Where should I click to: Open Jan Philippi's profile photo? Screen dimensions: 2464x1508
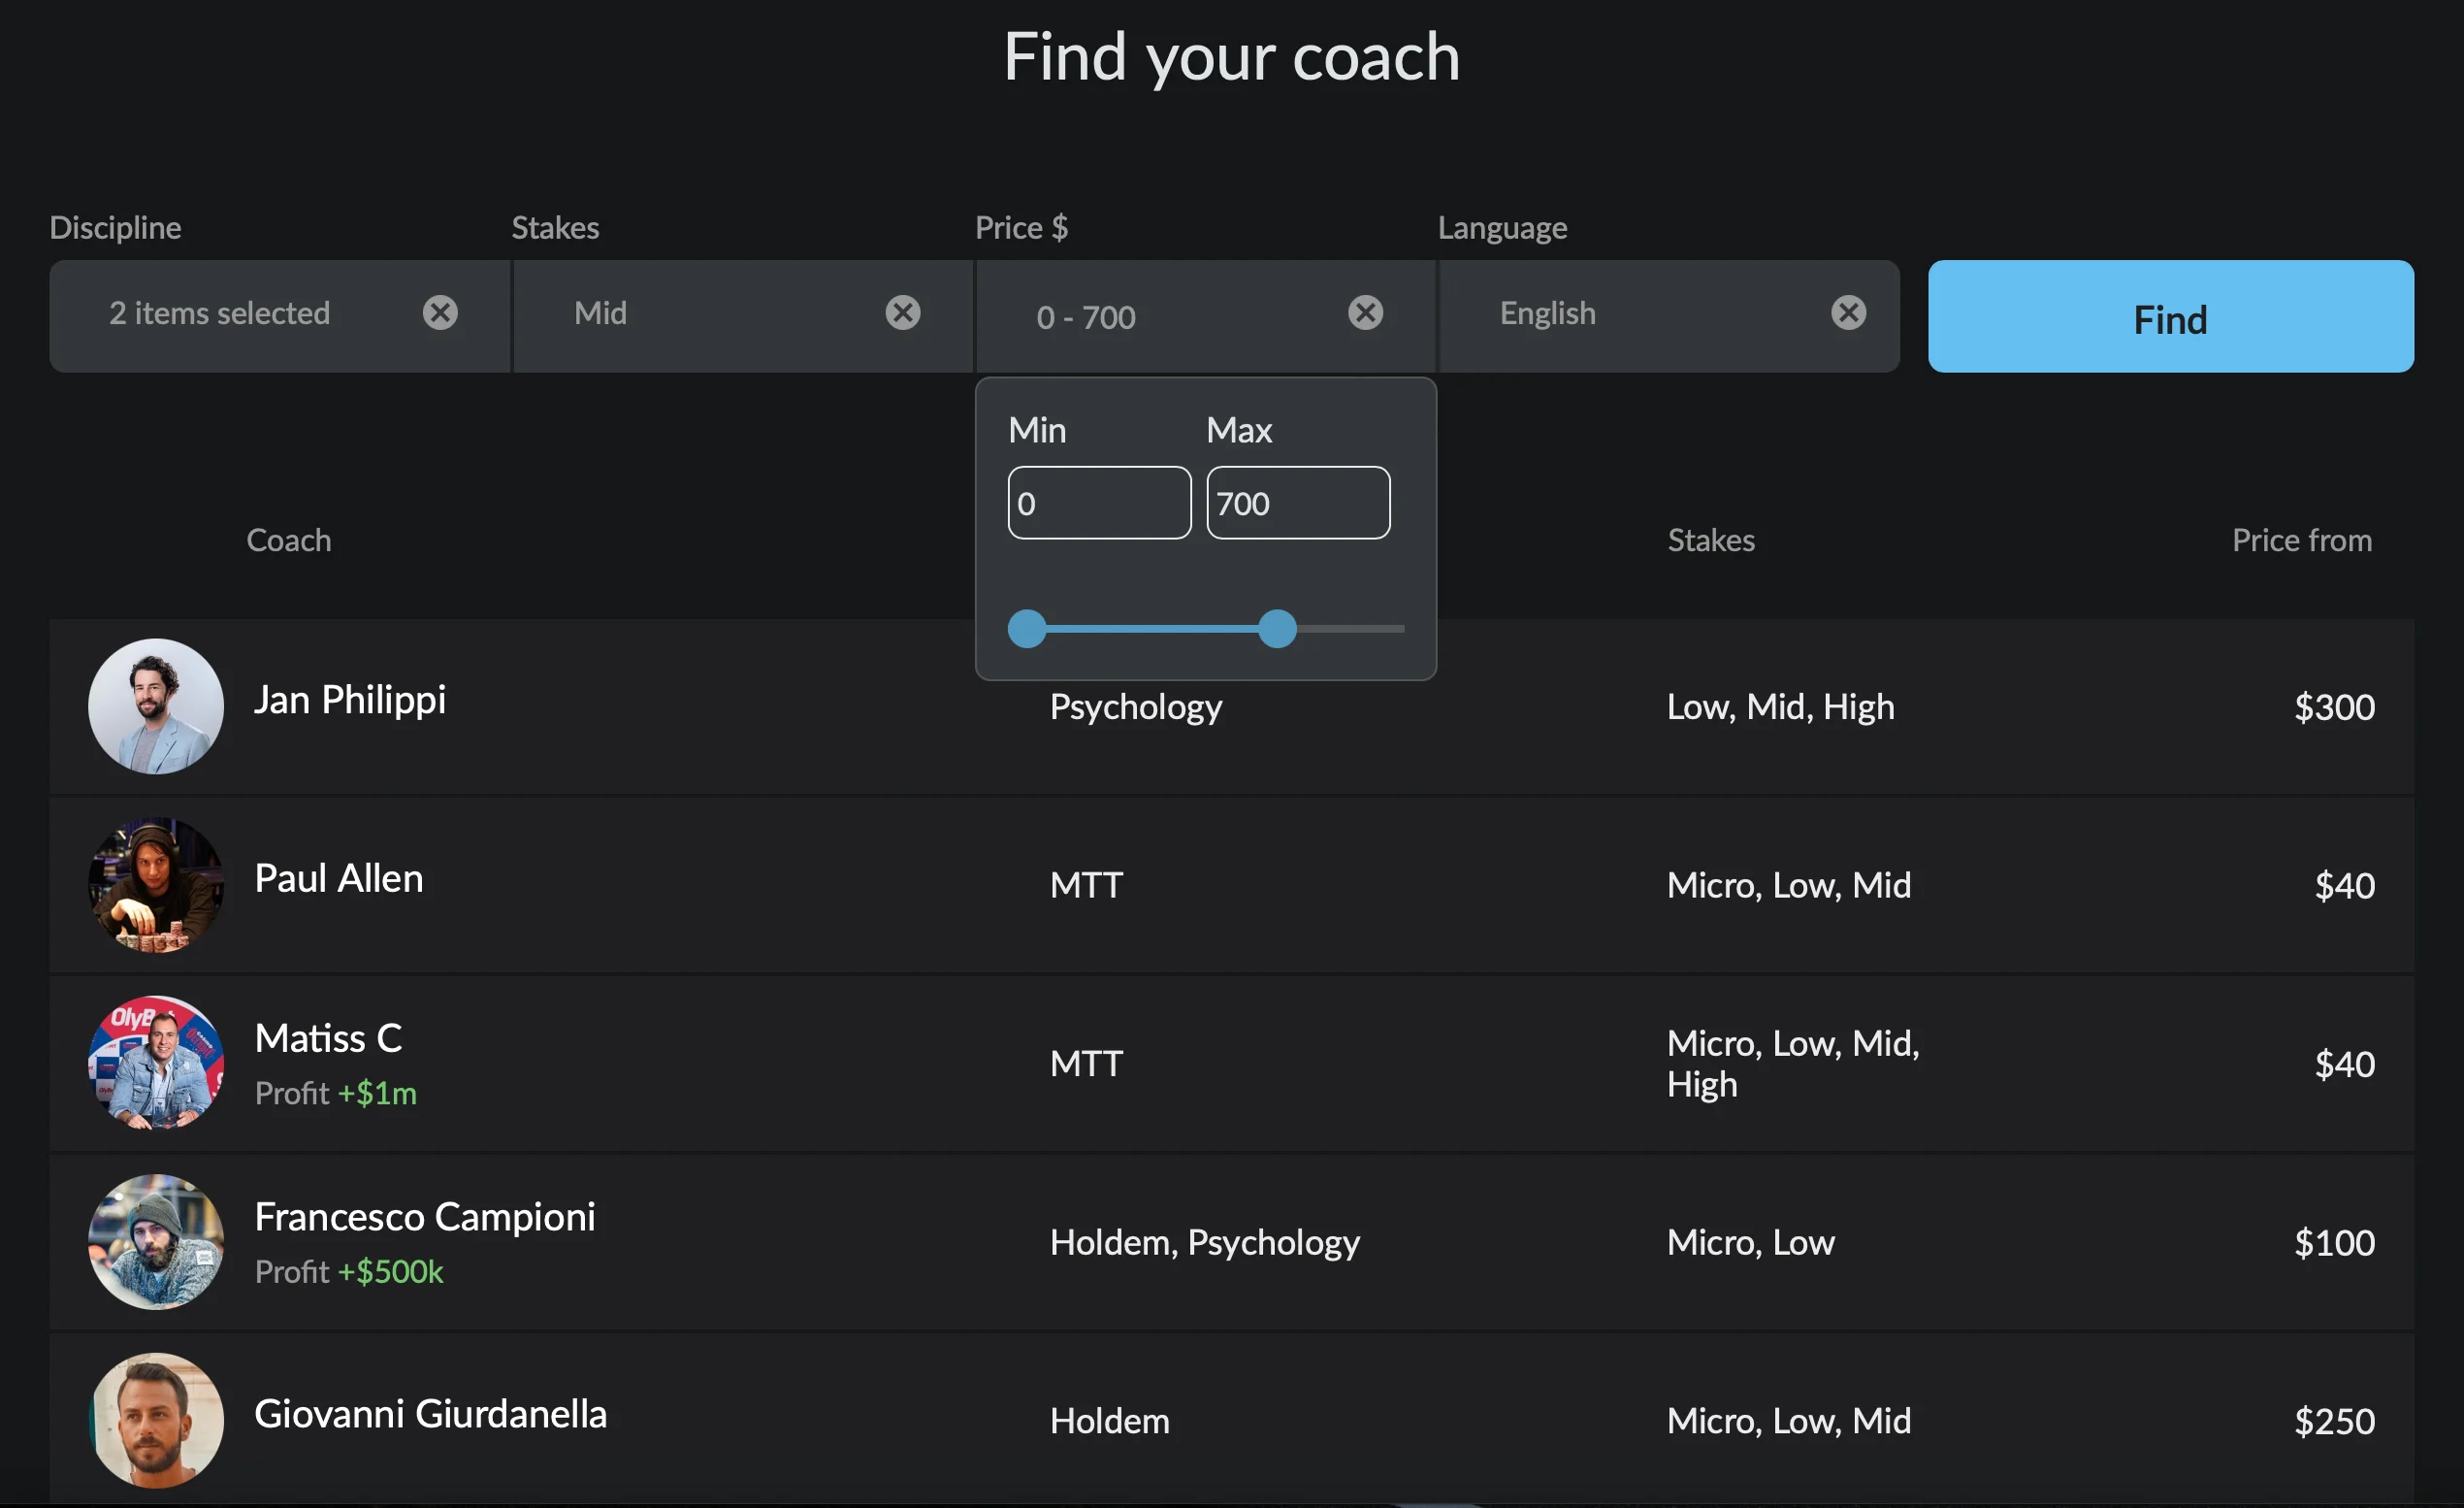pyautogui.click(x=156, y=706)
